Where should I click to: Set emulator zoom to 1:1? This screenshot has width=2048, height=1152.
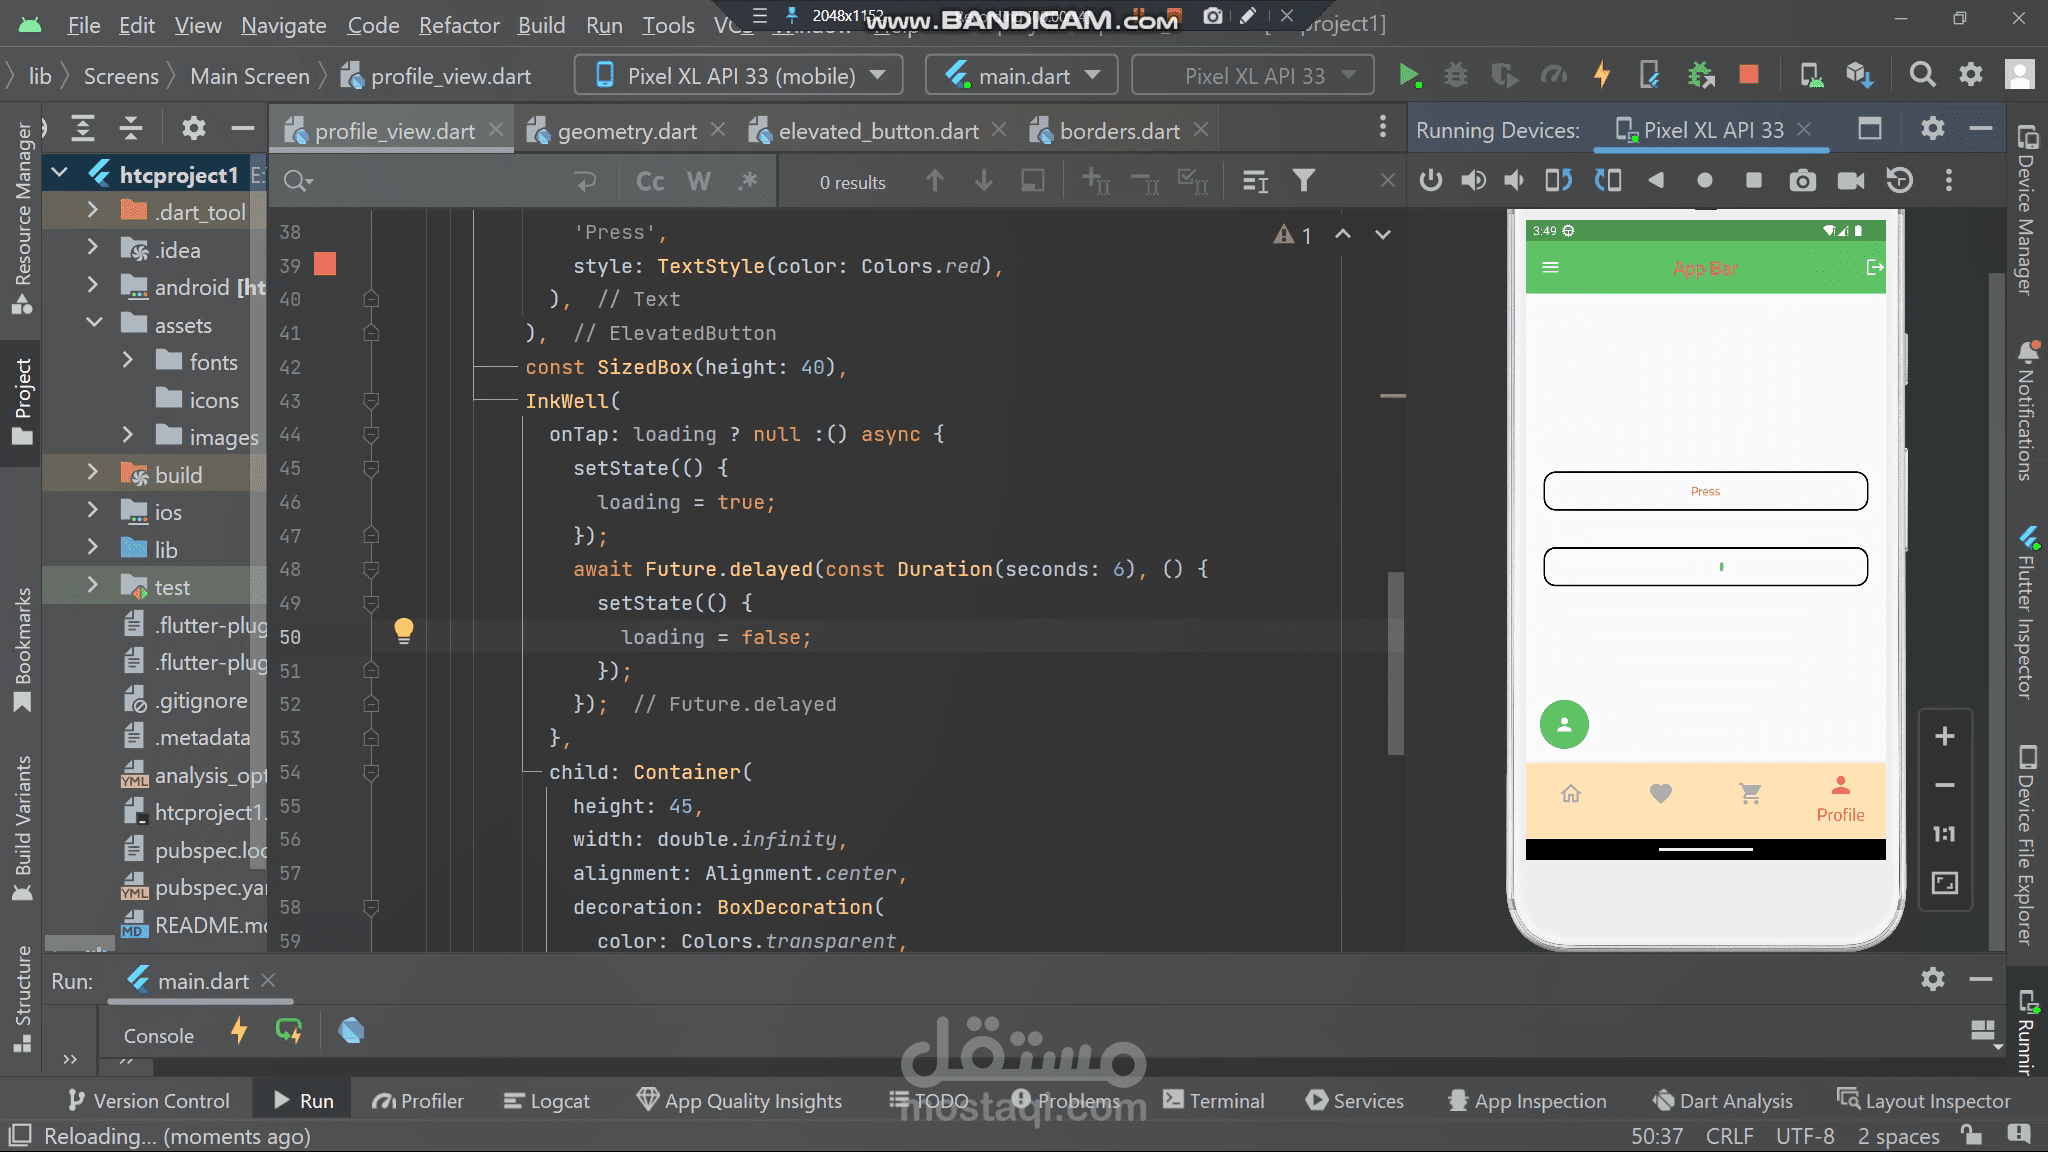[x=1944, y=834]
